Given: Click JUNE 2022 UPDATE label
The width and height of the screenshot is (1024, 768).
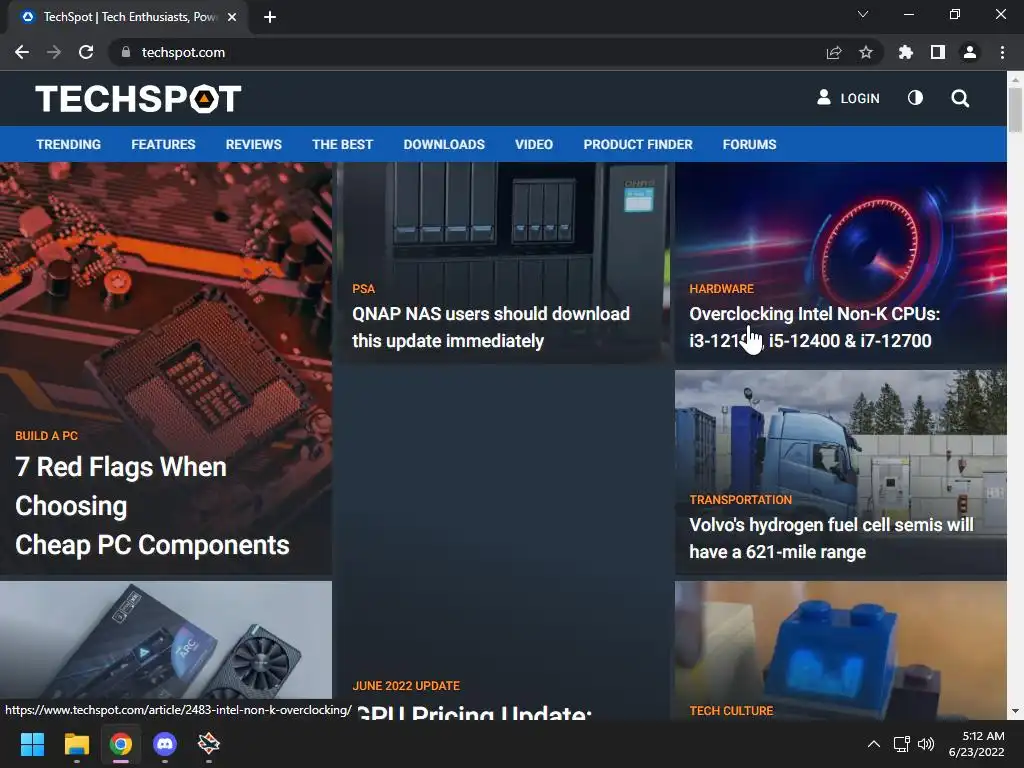Looking at the screenshot, I should [x=406, y=686].
